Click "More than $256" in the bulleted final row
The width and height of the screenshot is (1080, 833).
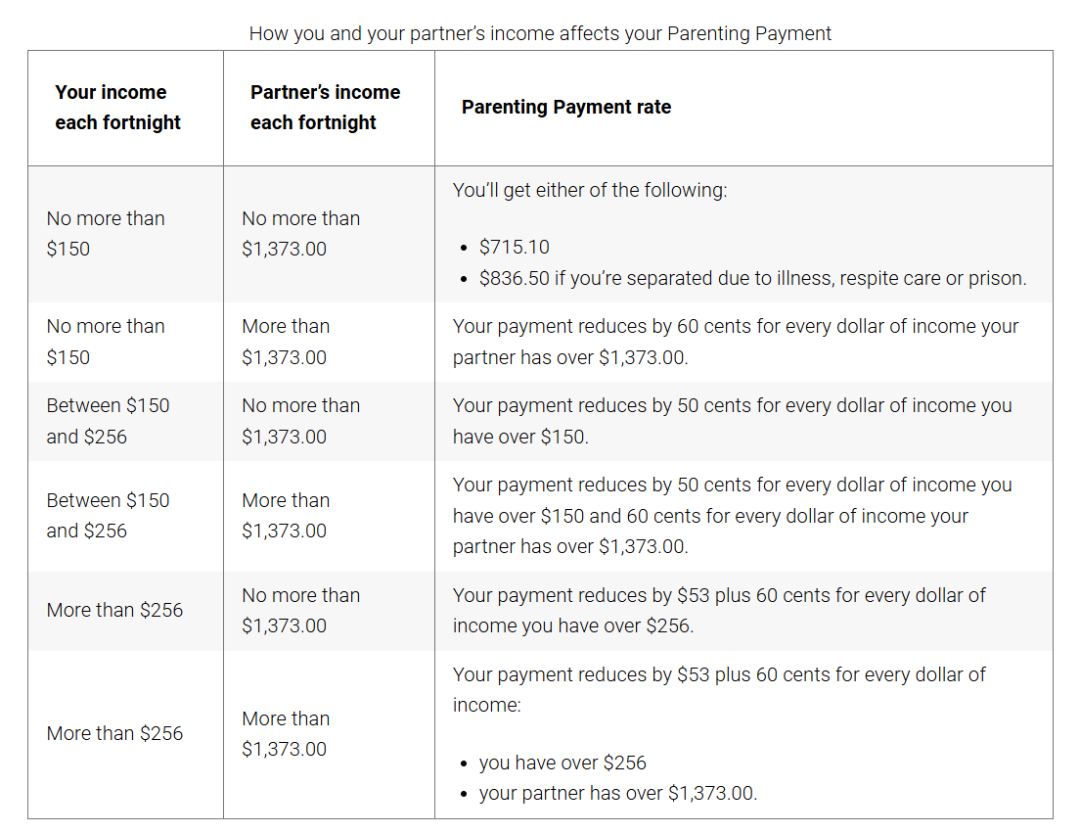(114, 733)
